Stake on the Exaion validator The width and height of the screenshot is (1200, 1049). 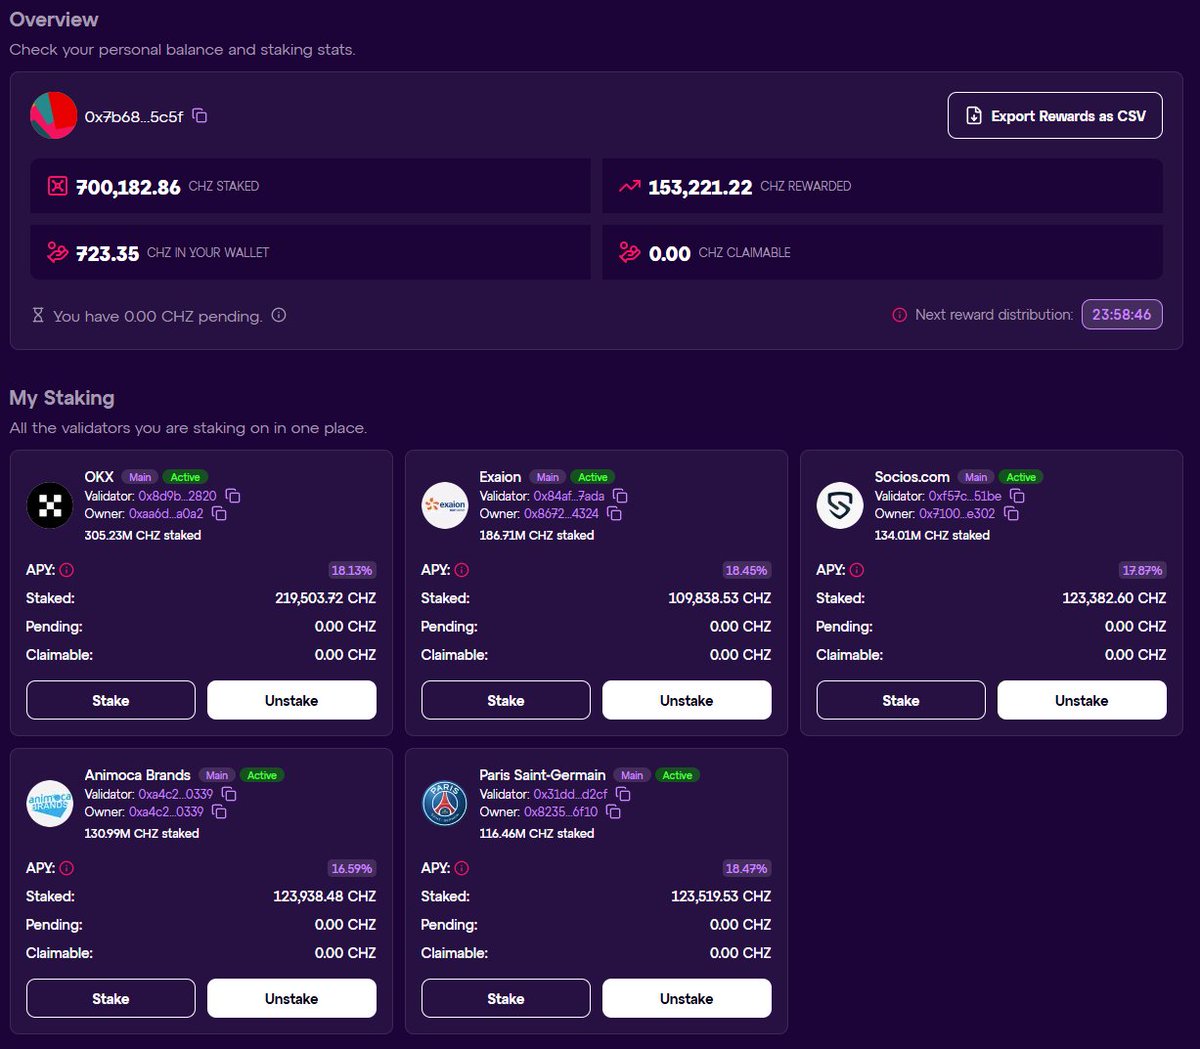[506, 700]
